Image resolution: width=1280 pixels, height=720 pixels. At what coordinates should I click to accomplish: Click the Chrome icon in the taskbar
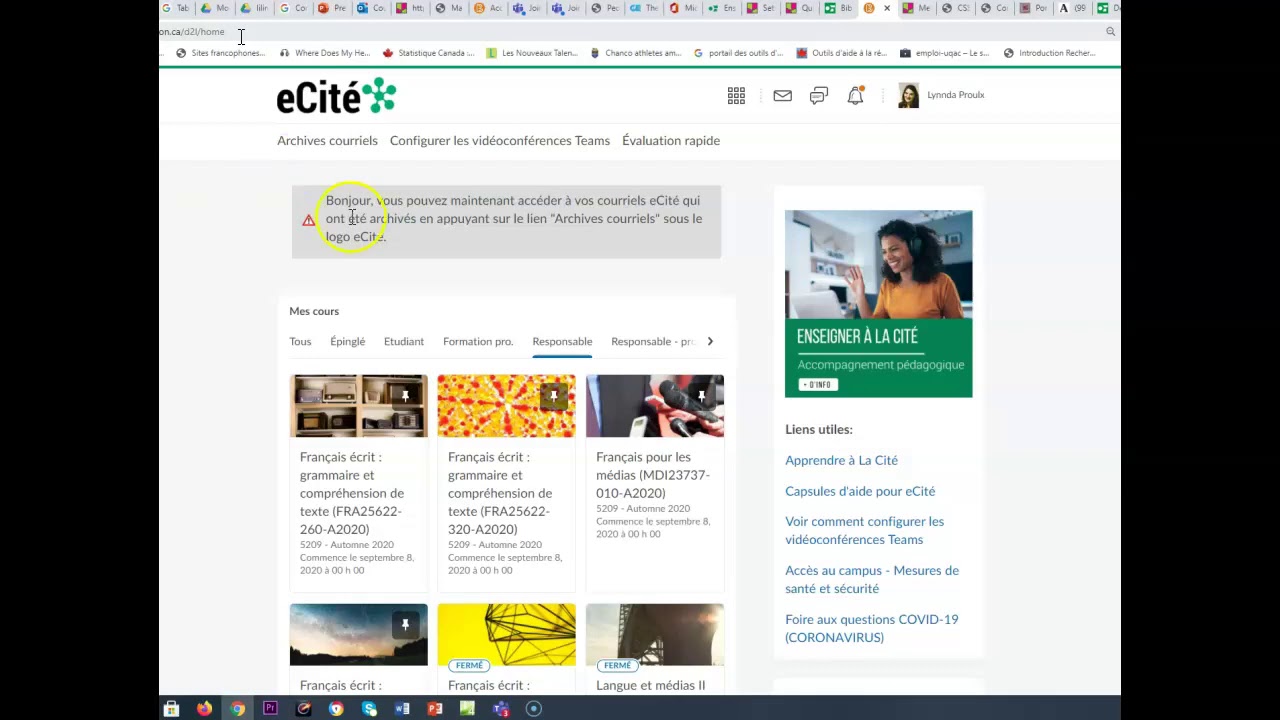[x=237, y=709]
